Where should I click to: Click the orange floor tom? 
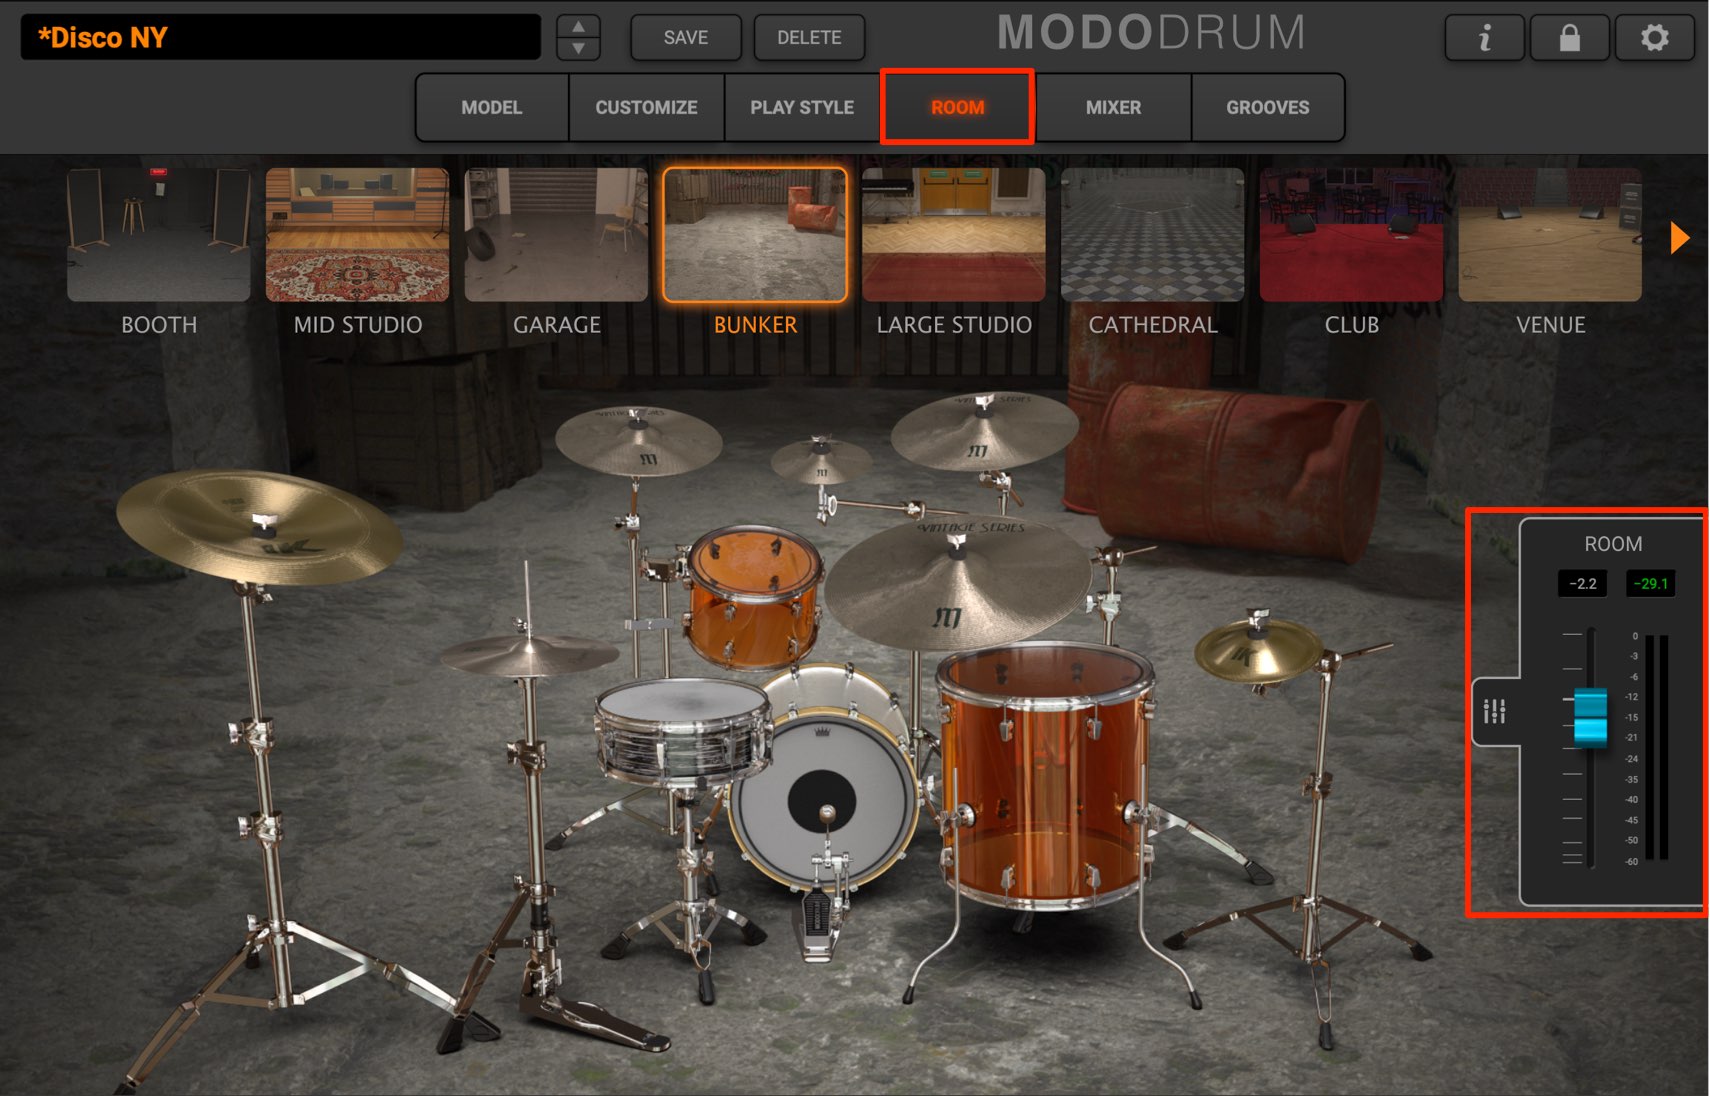[x=1045, y=775]
